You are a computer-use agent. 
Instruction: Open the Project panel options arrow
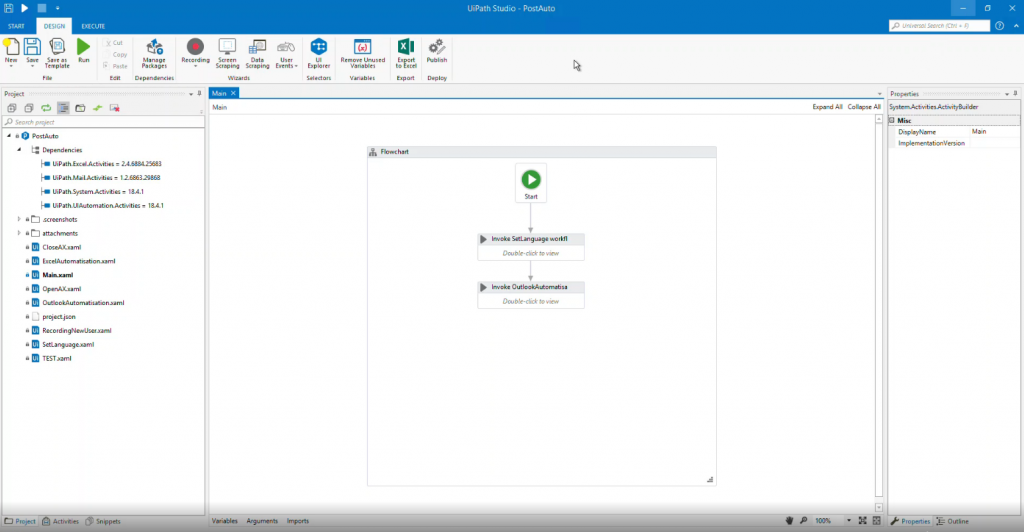191,94
